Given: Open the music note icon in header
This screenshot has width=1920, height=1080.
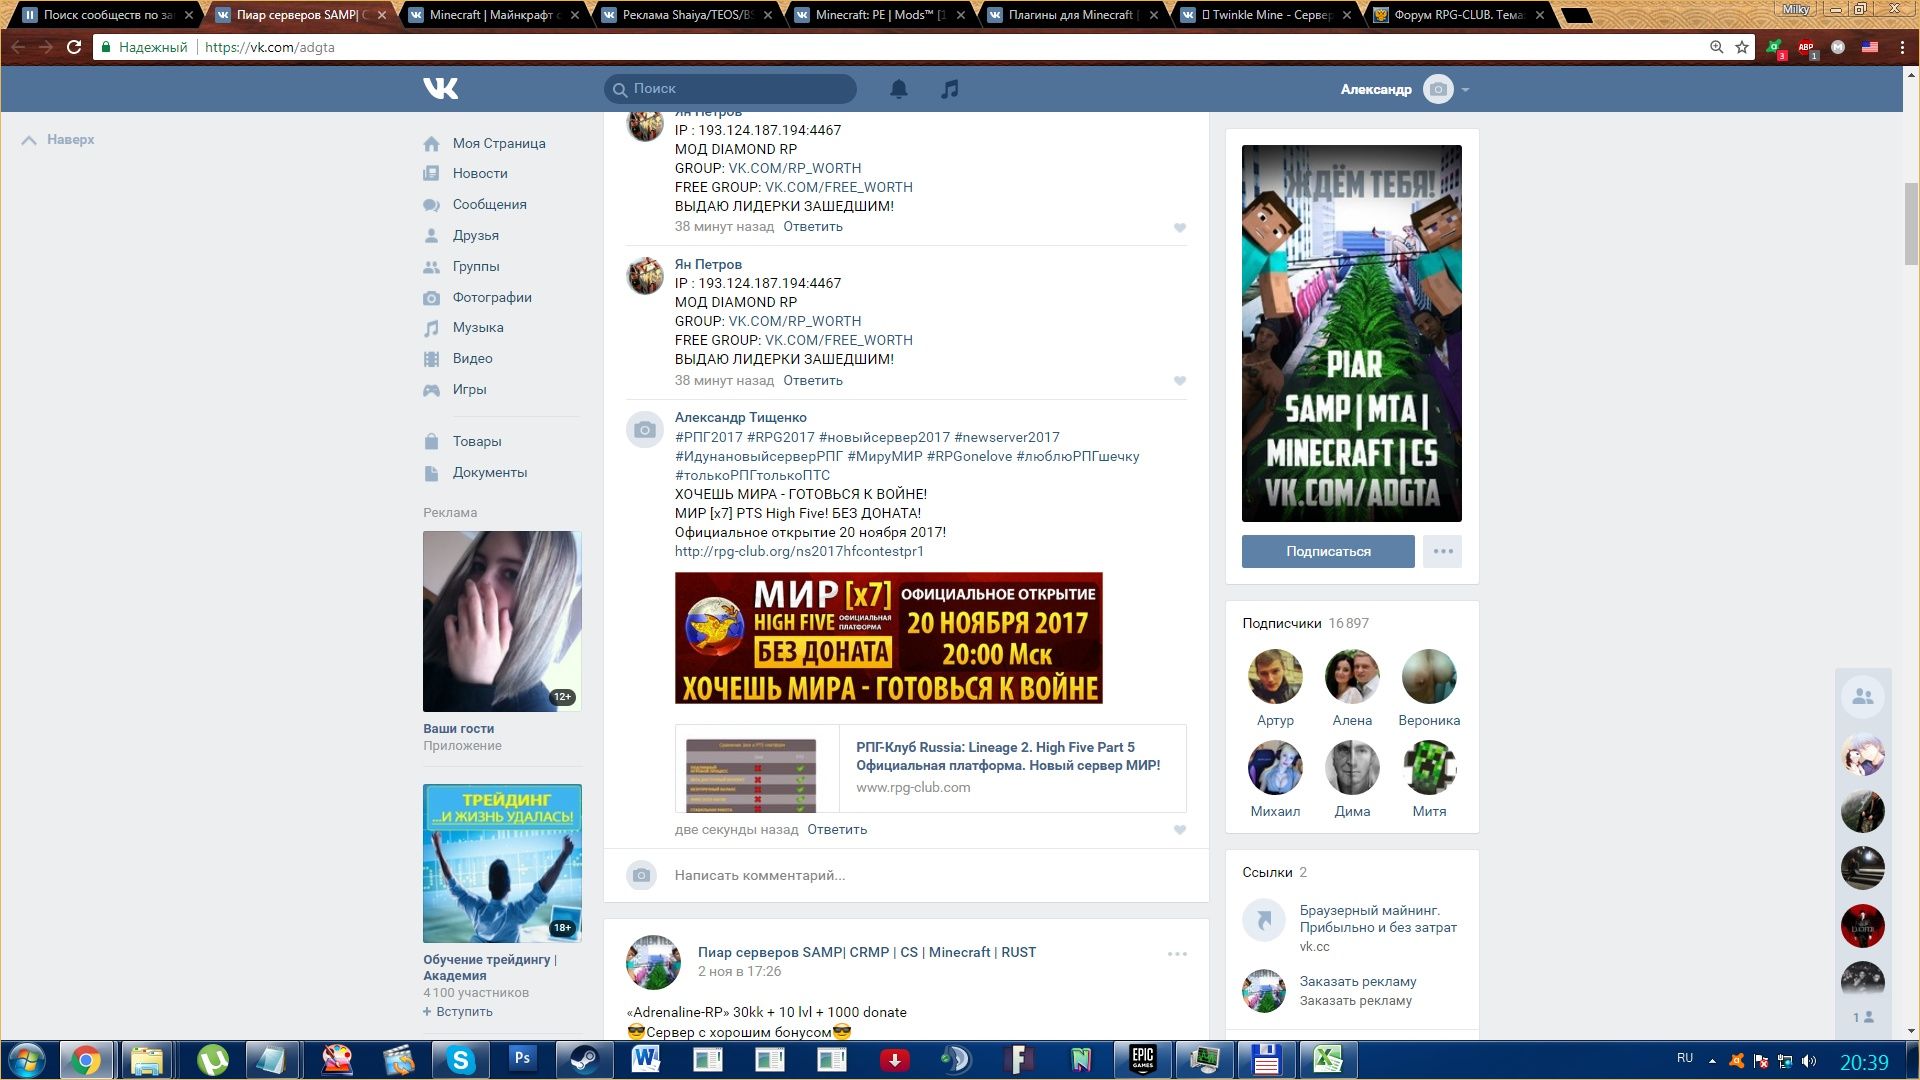Looking at the screenshot, I should [x=950, y=89].
